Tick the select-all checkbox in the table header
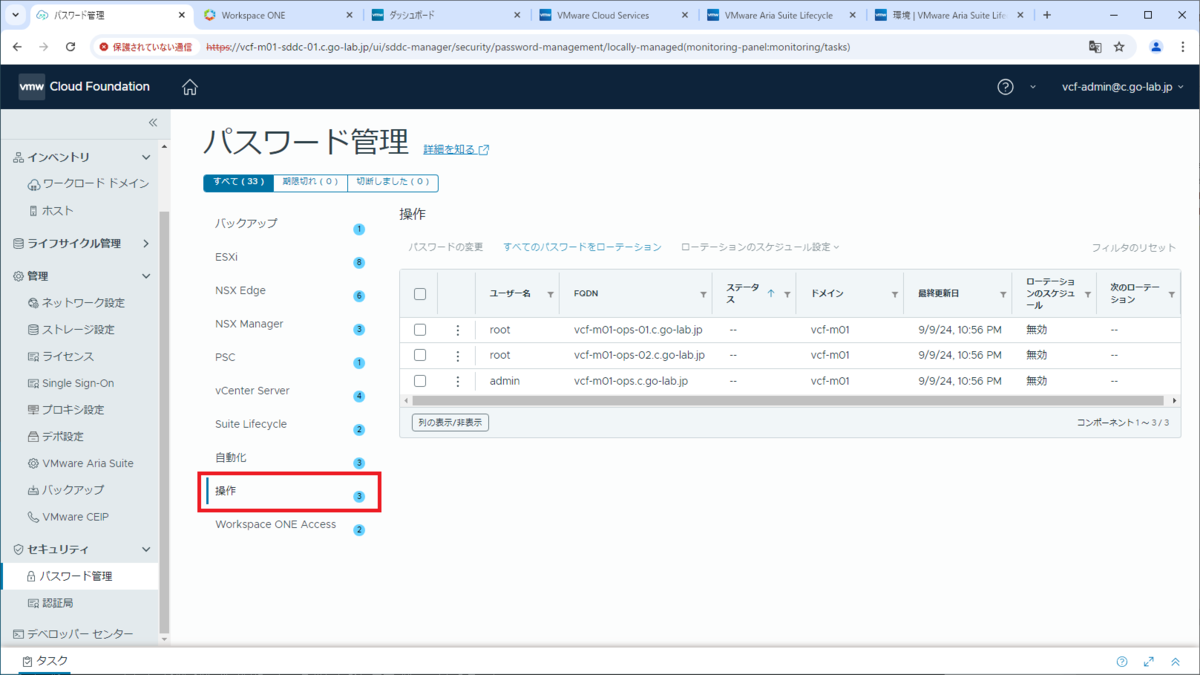Image resolution: width=1200 pixels, height=675 pixels. (x=420, y=294)
